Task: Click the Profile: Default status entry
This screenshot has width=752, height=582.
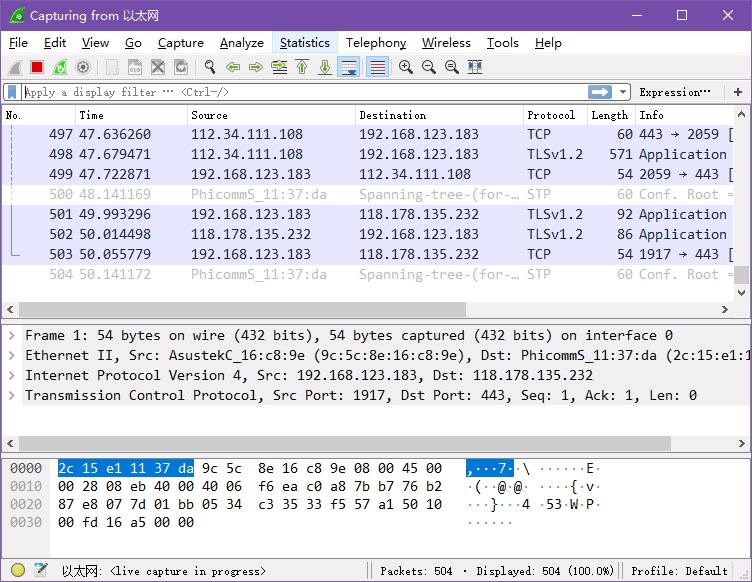Action: (x=679, y=571)
